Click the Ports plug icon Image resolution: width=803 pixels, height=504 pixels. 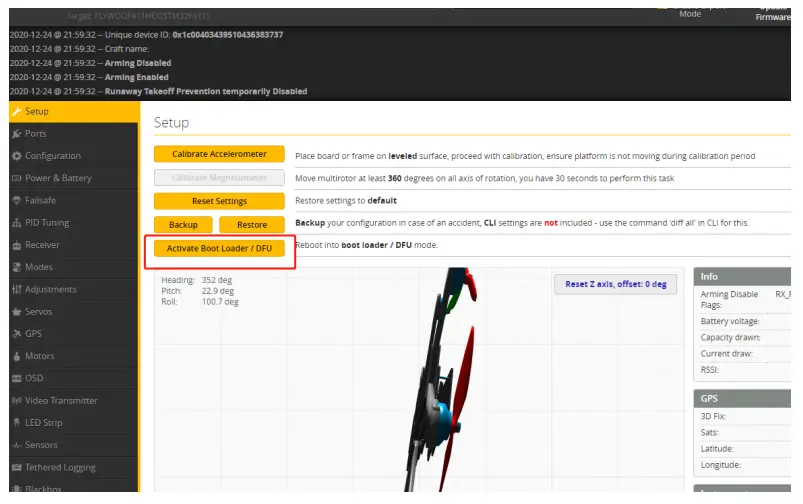point(16,134)
